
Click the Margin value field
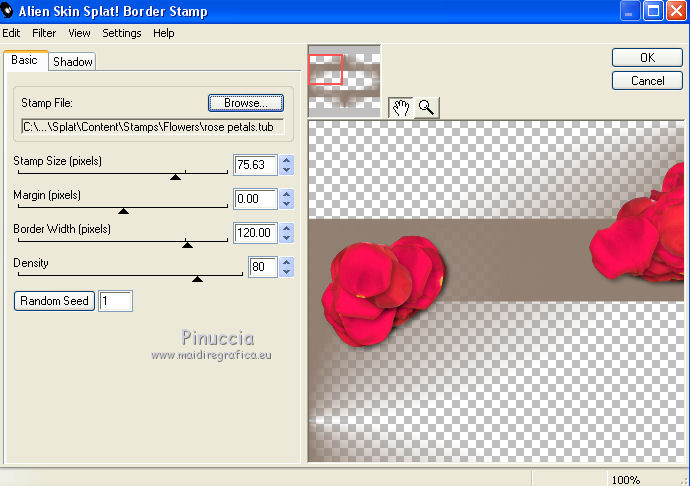click(255, 199)
